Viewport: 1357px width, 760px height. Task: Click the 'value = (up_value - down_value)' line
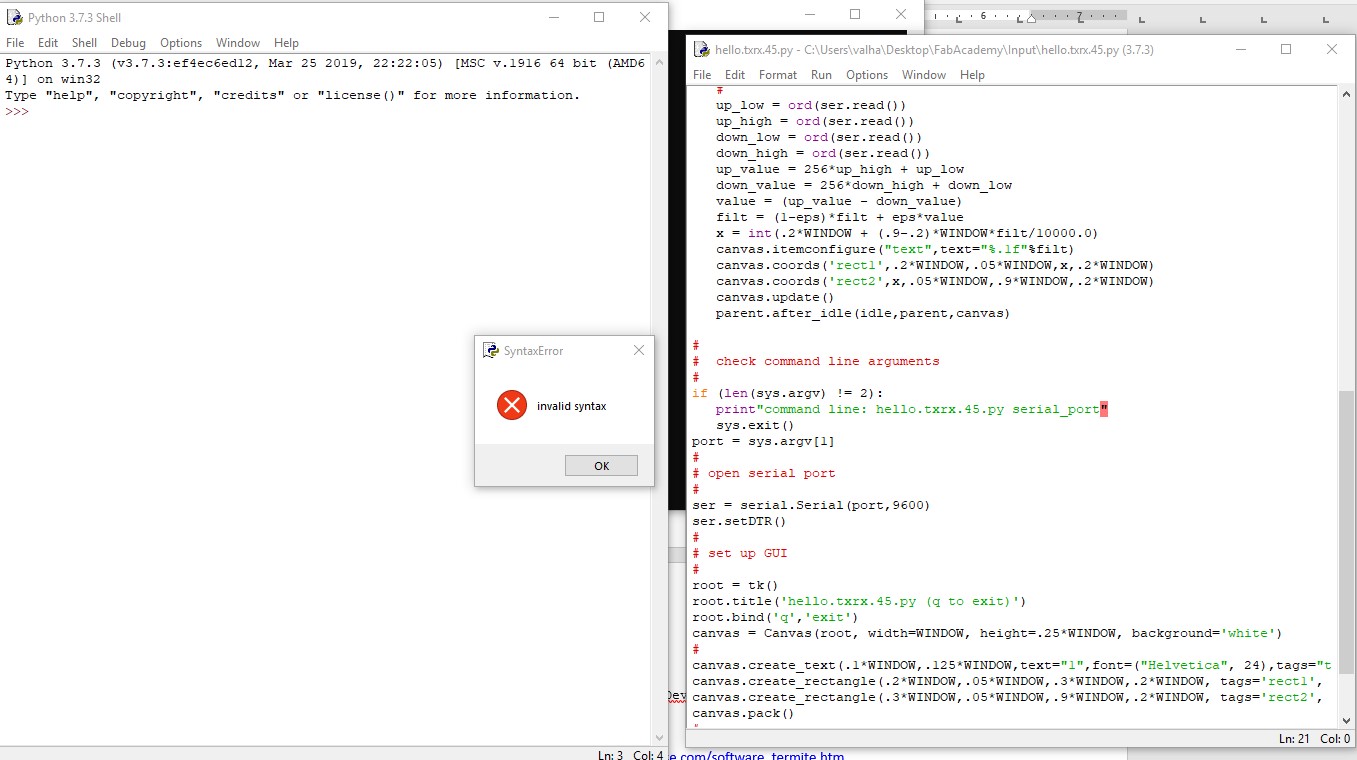839,201
